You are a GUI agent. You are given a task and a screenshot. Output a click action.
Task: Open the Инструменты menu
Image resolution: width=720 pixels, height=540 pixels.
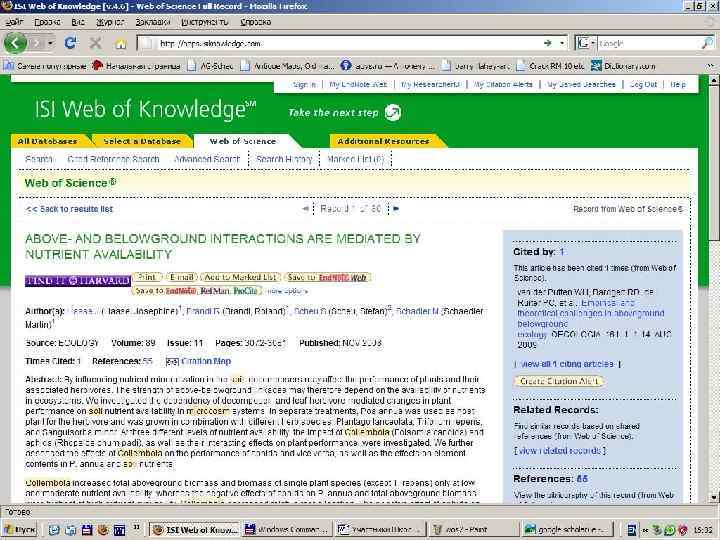click(205, 22)
